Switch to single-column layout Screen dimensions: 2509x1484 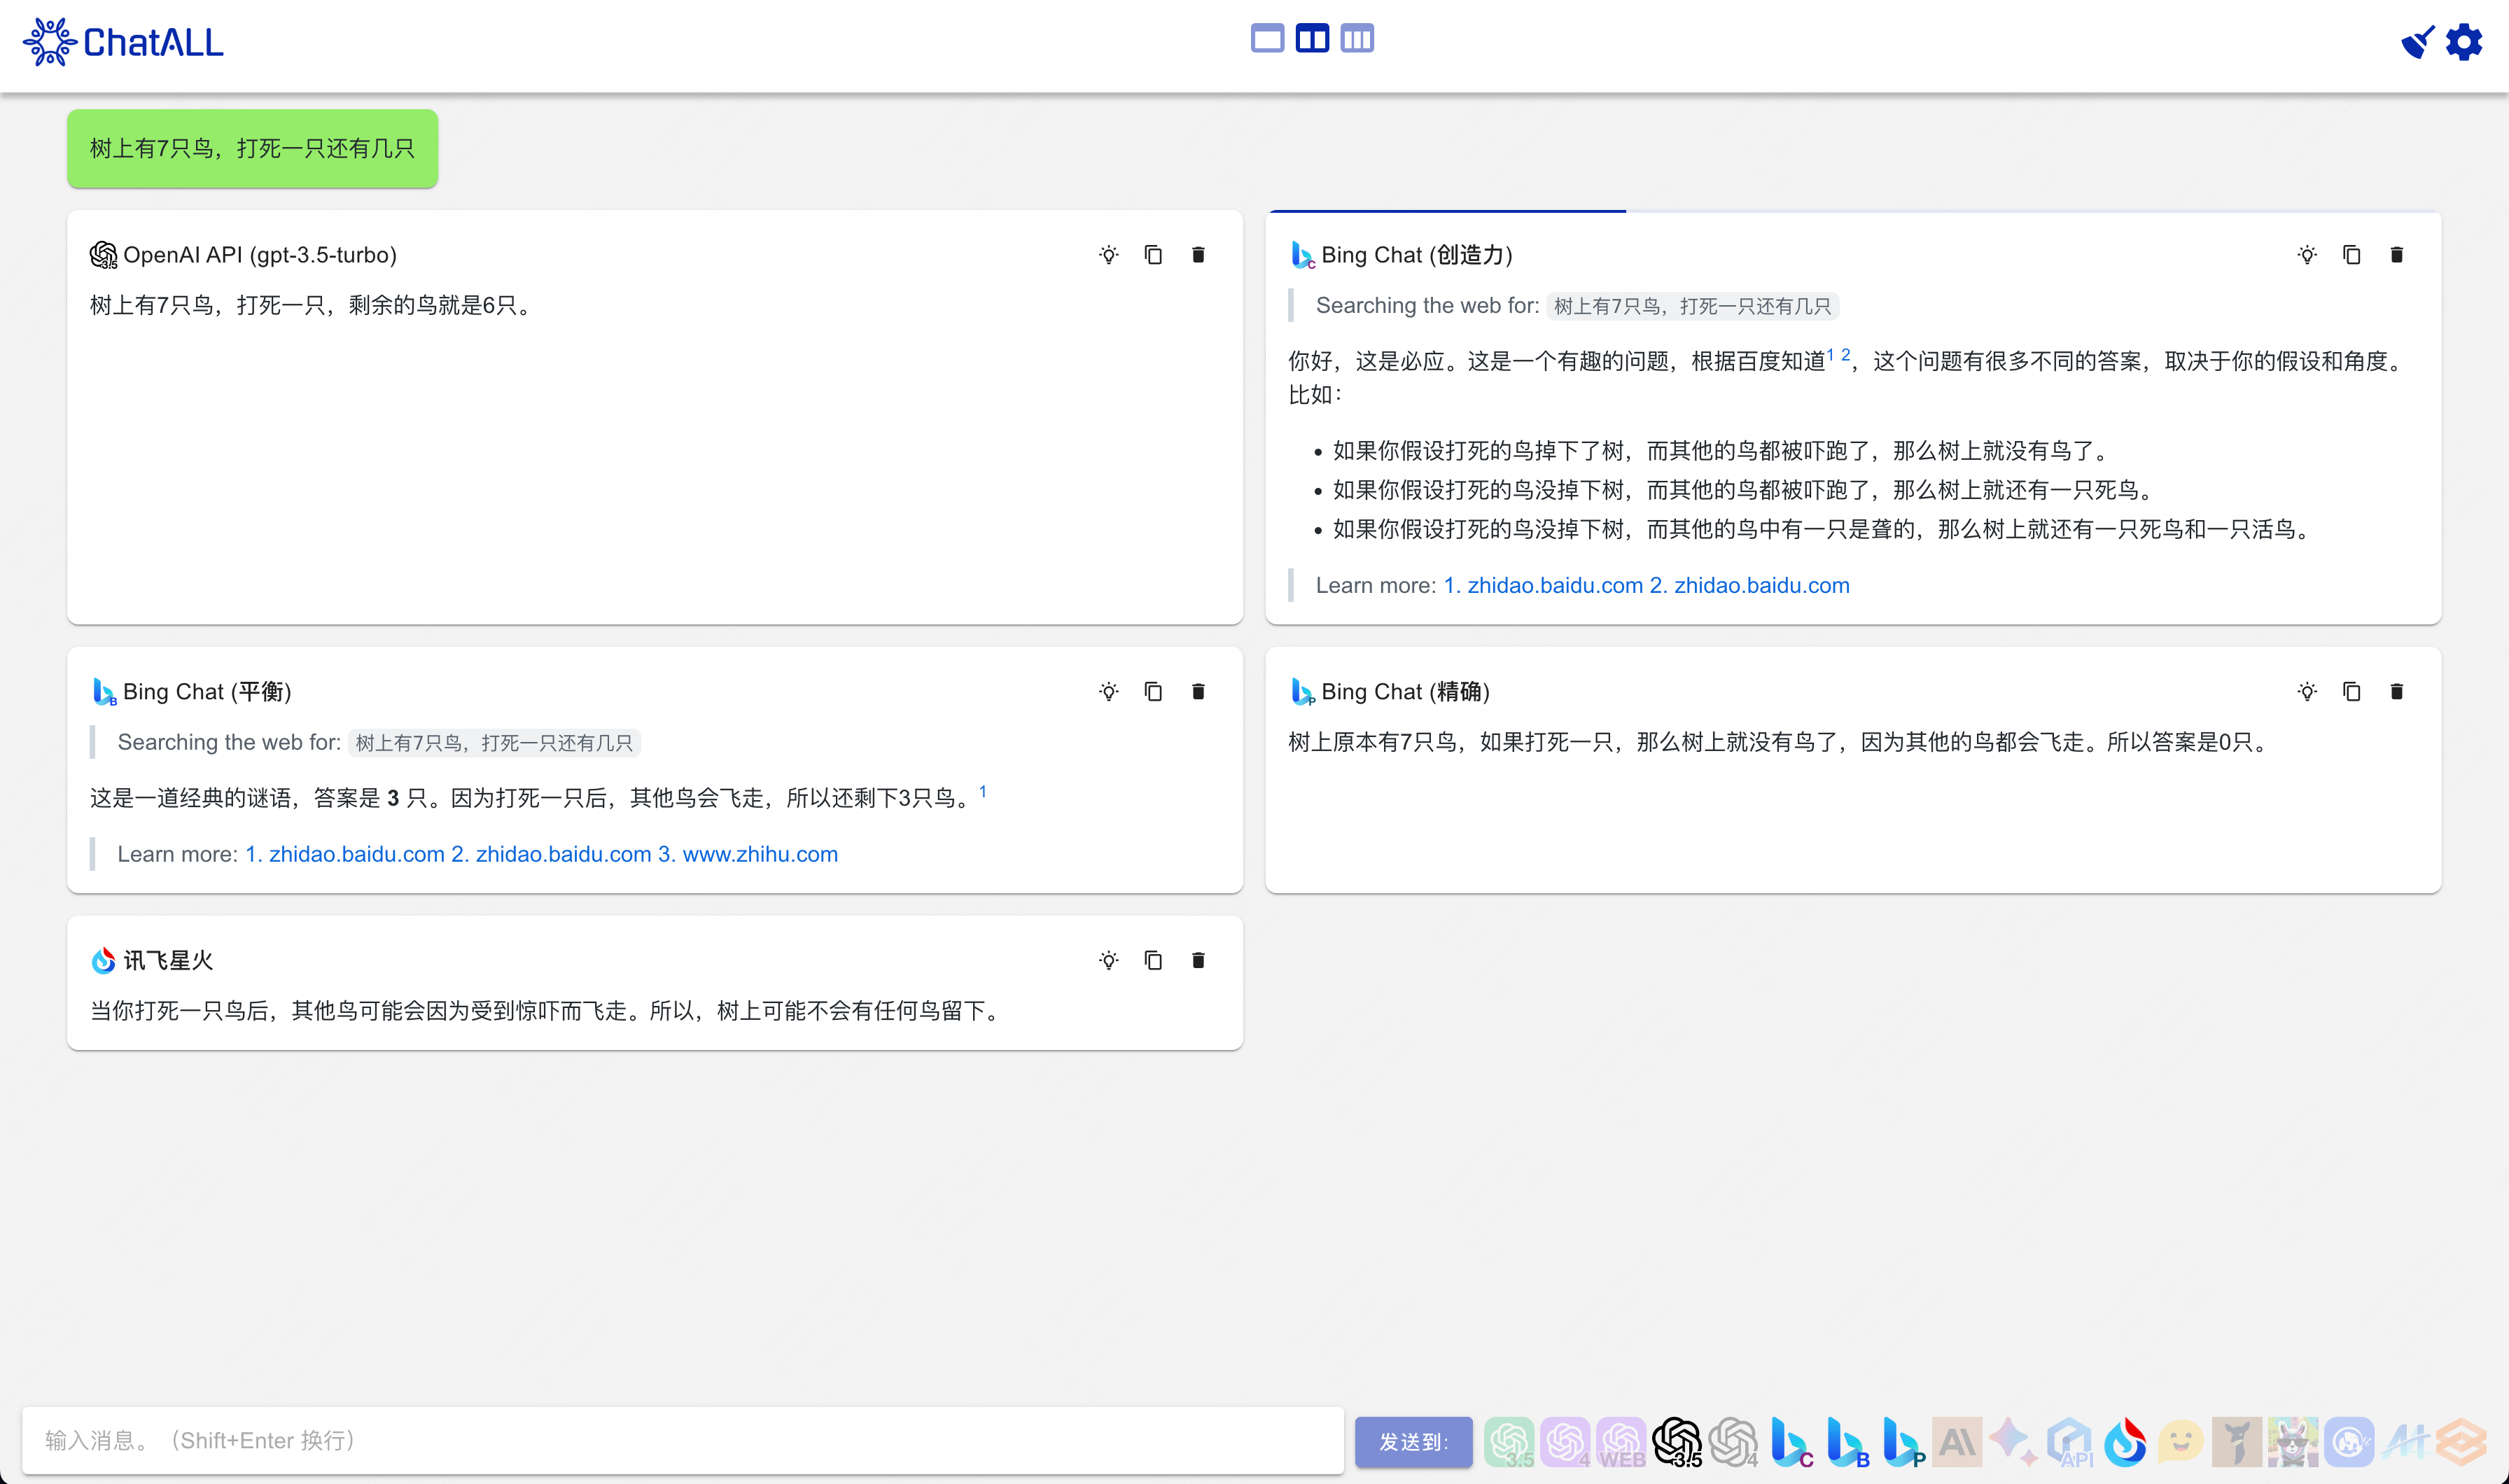(x=1267, y=39)
